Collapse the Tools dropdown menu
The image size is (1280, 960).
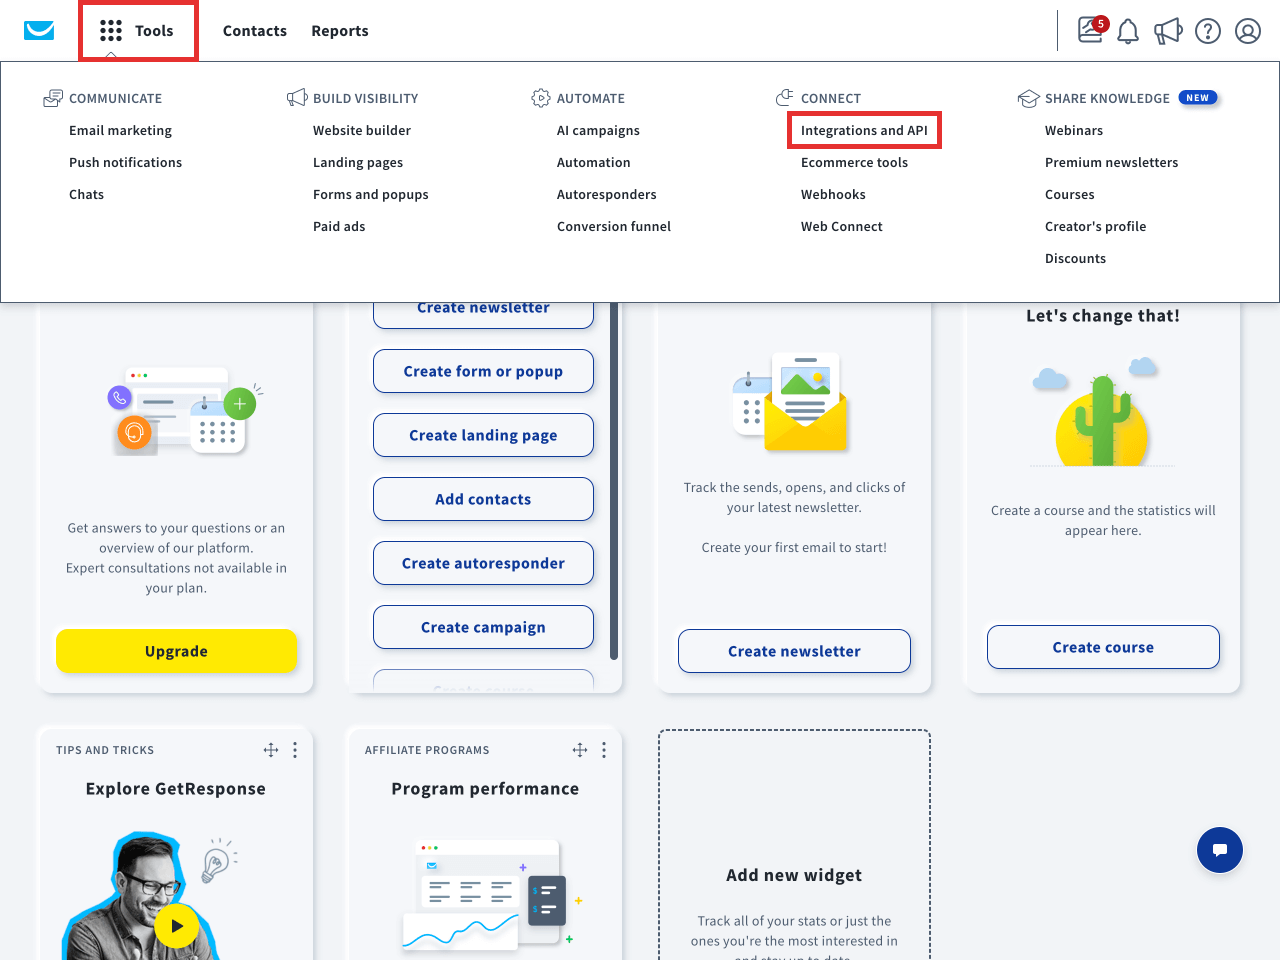pos(138,31)
